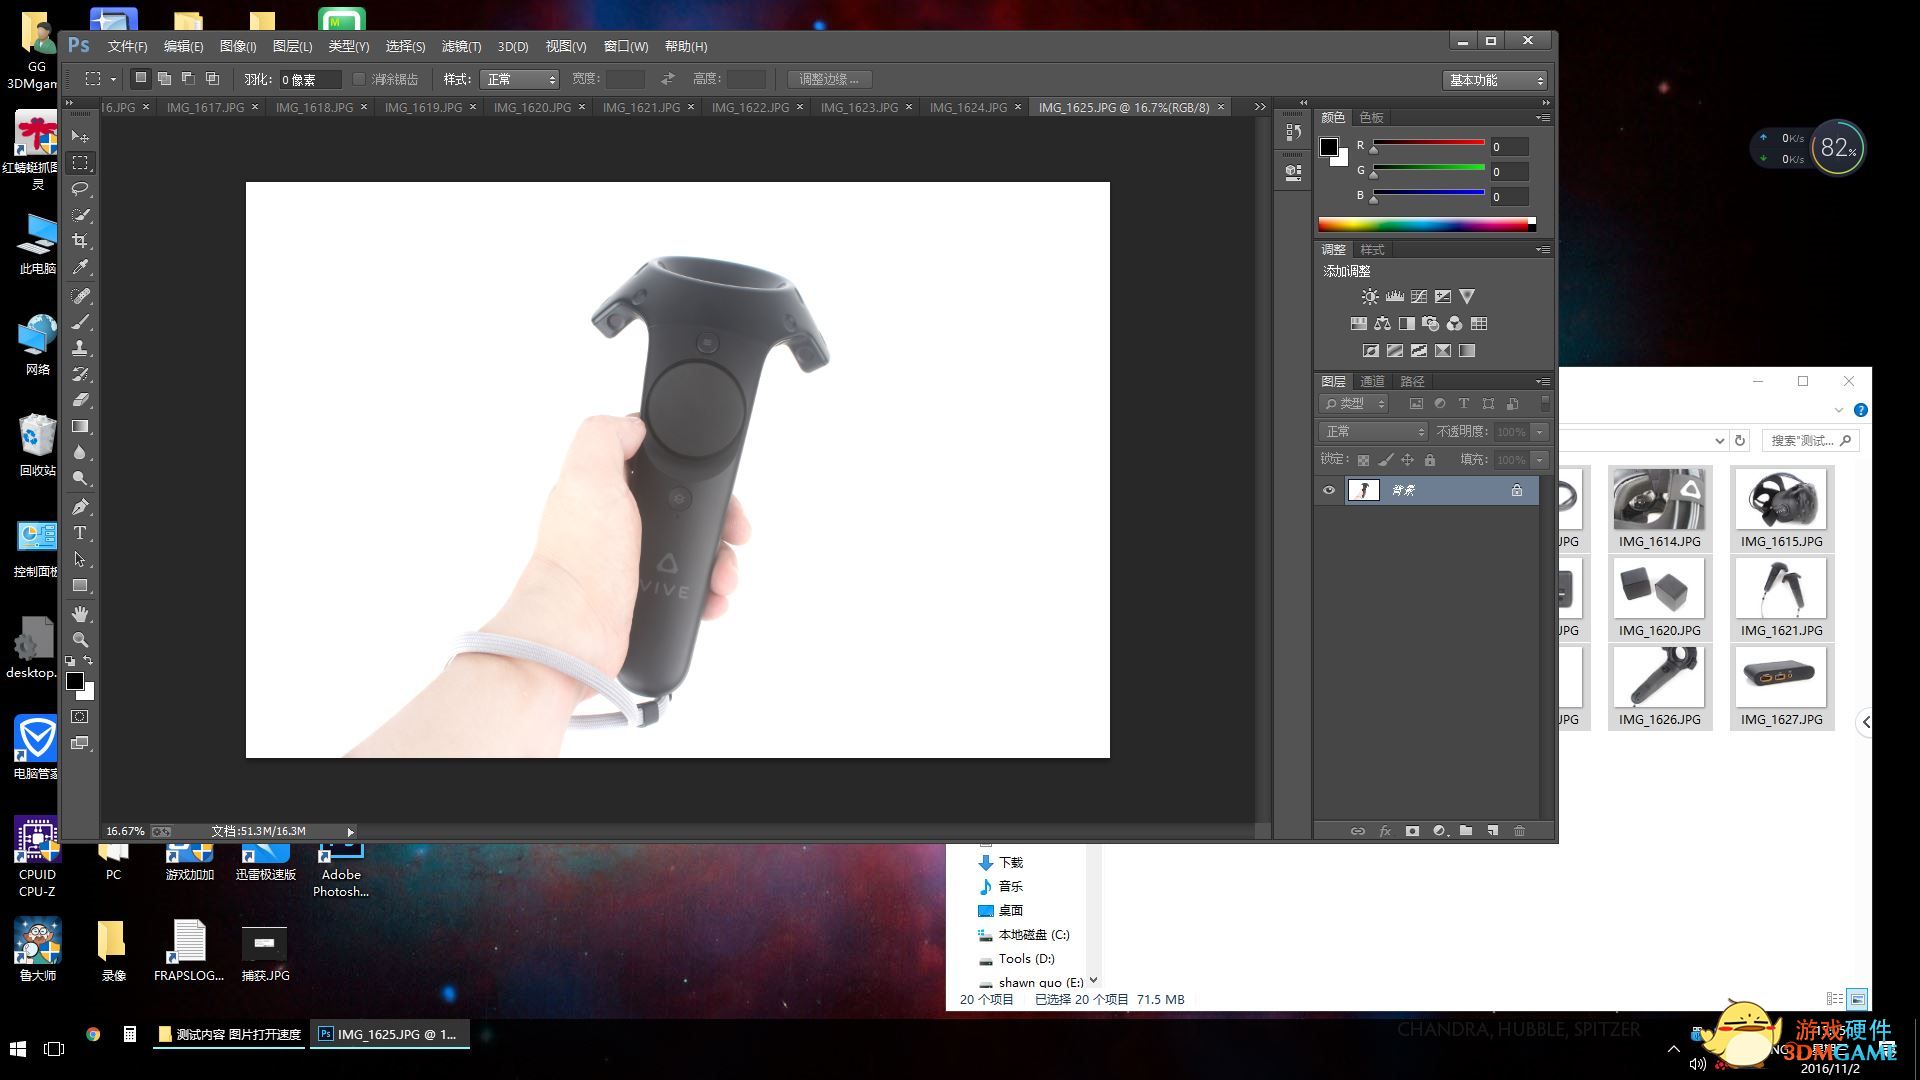Open the 滤镜(T) menu
Image resolution: width=1920 pixels, height=1080 pixels.
461,46
